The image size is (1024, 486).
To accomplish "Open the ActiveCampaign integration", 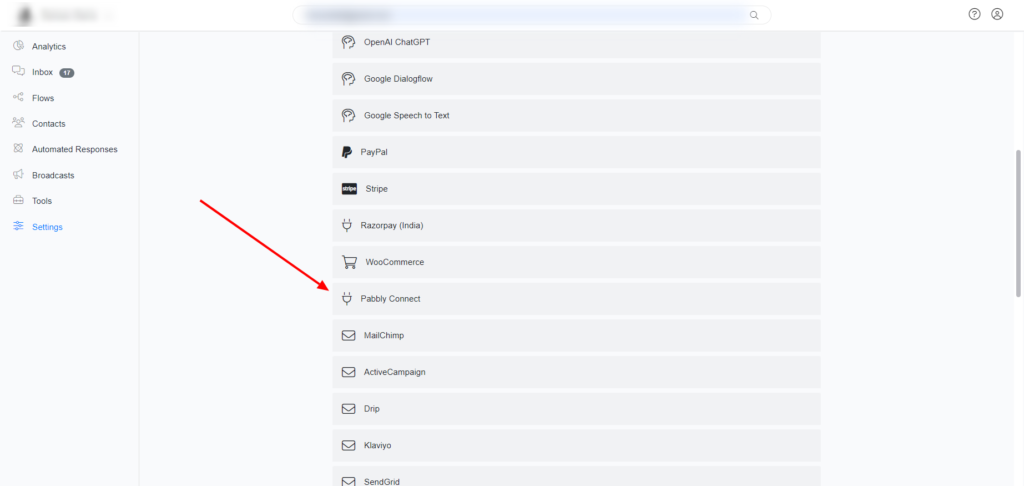I will pos(576,372).
